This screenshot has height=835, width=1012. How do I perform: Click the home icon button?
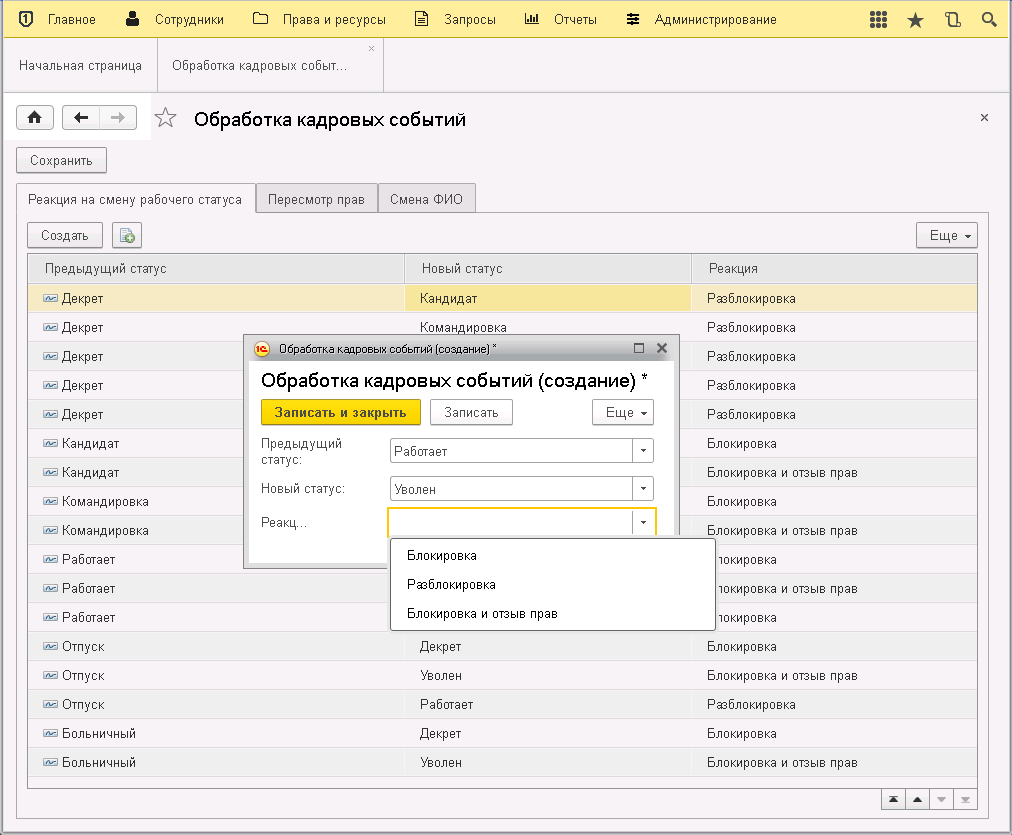[35, 118]
